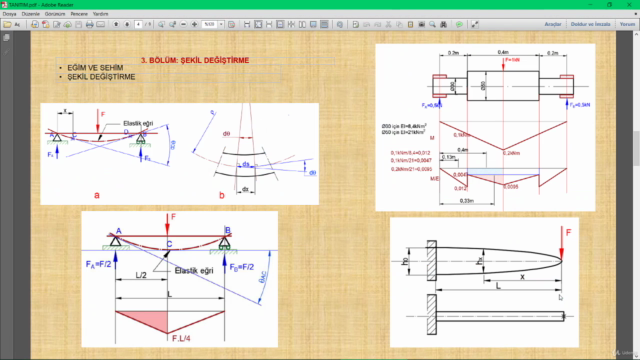Screen dimensions: 640x360
Task: Click the green comment bubble icon
Action: pos(459,24)
